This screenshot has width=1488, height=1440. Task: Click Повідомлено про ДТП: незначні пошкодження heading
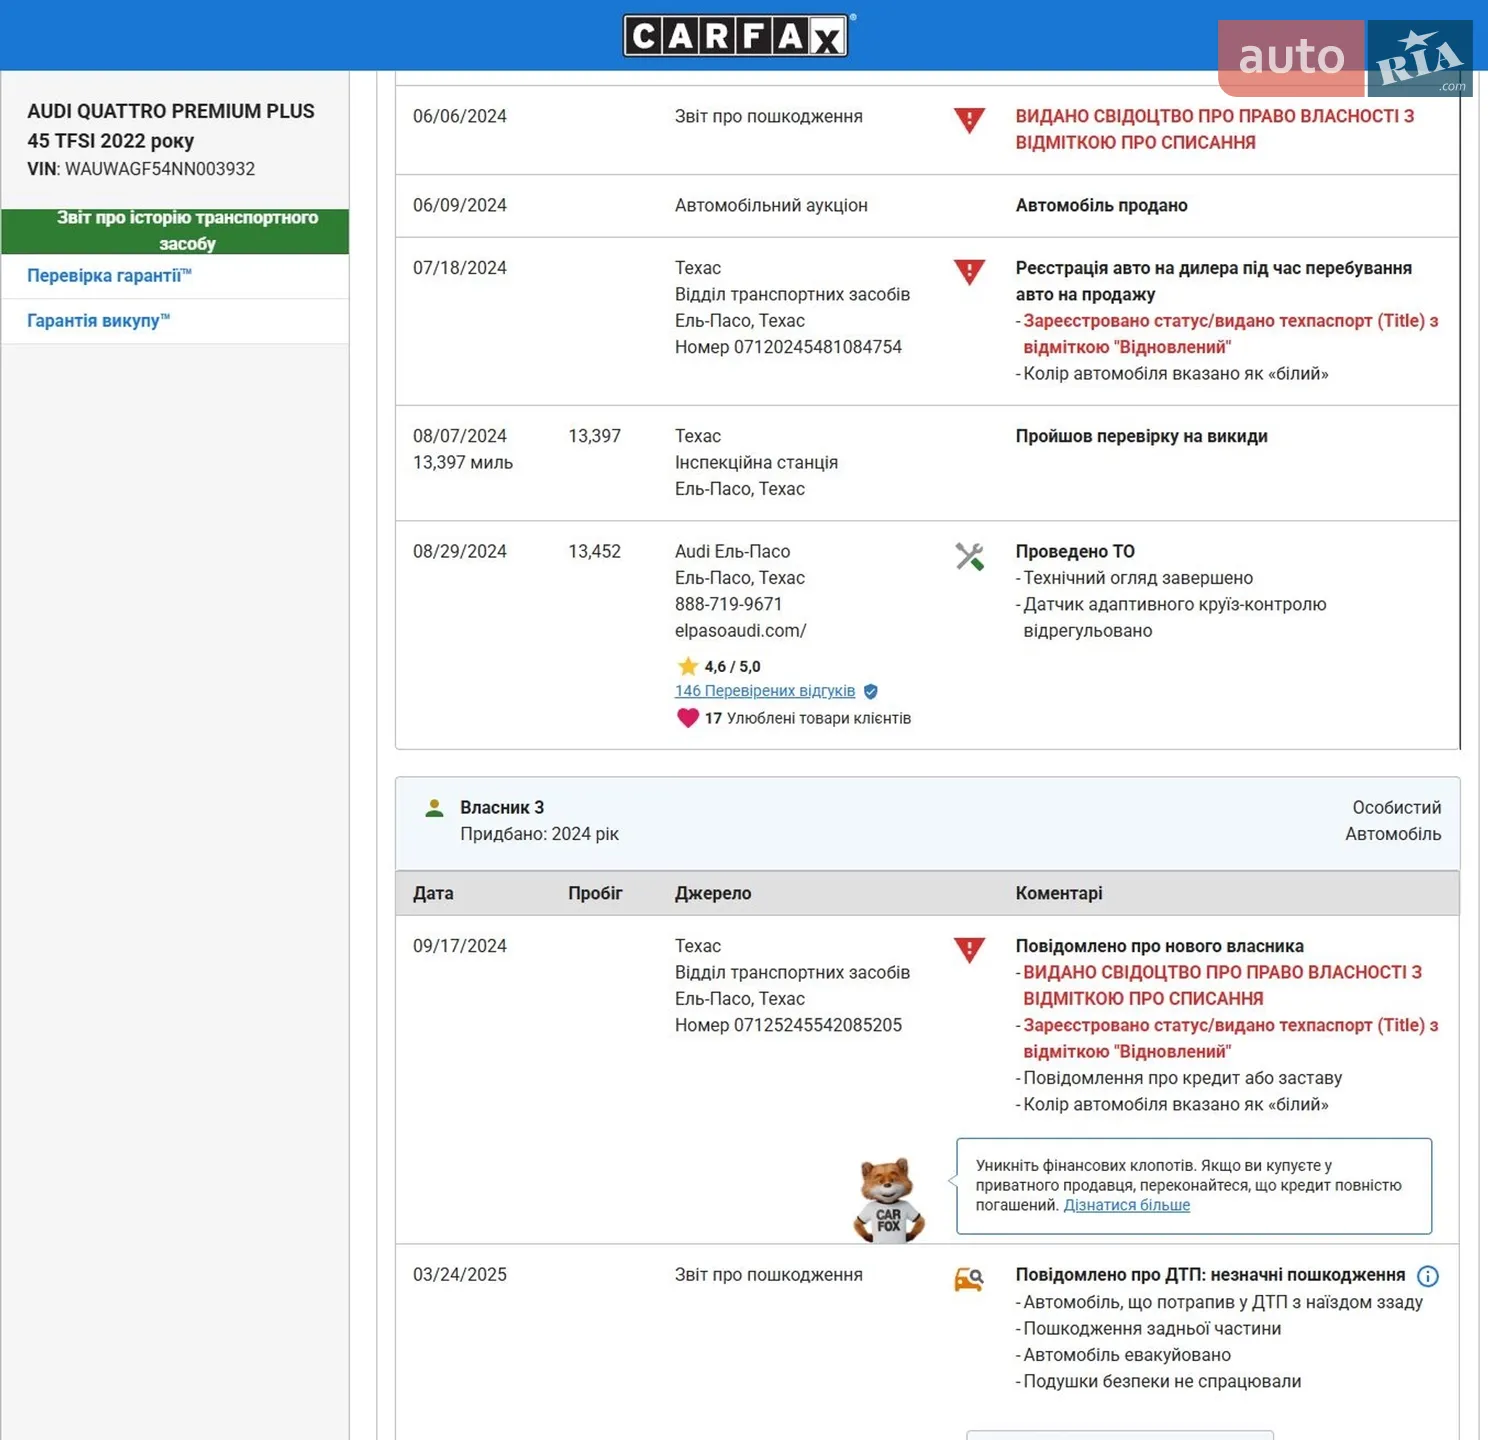click(x=1211, y=1275)
